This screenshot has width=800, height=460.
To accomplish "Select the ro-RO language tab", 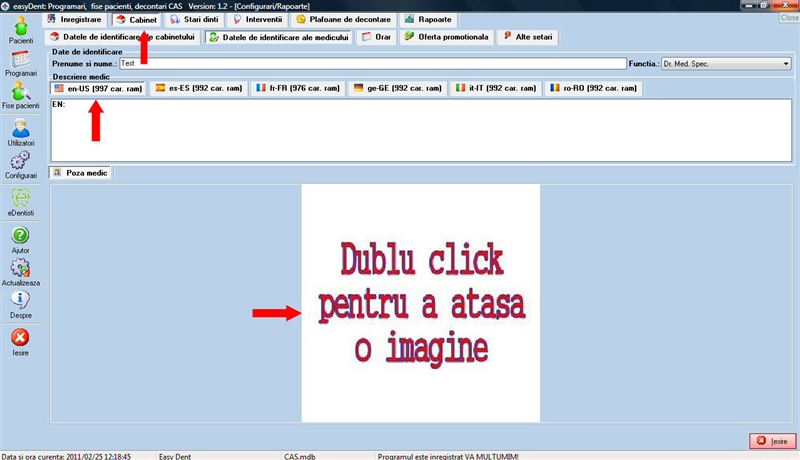I will point(596,89).
